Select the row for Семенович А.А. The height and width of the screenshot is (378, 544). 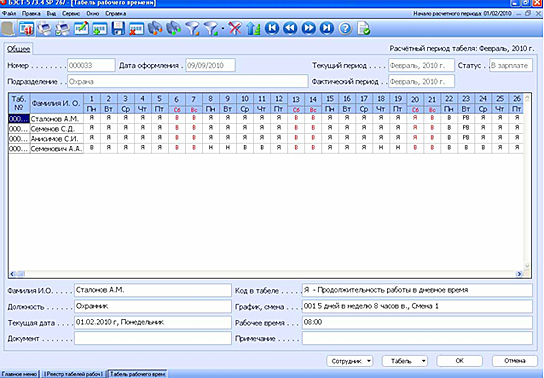(266, 149)
